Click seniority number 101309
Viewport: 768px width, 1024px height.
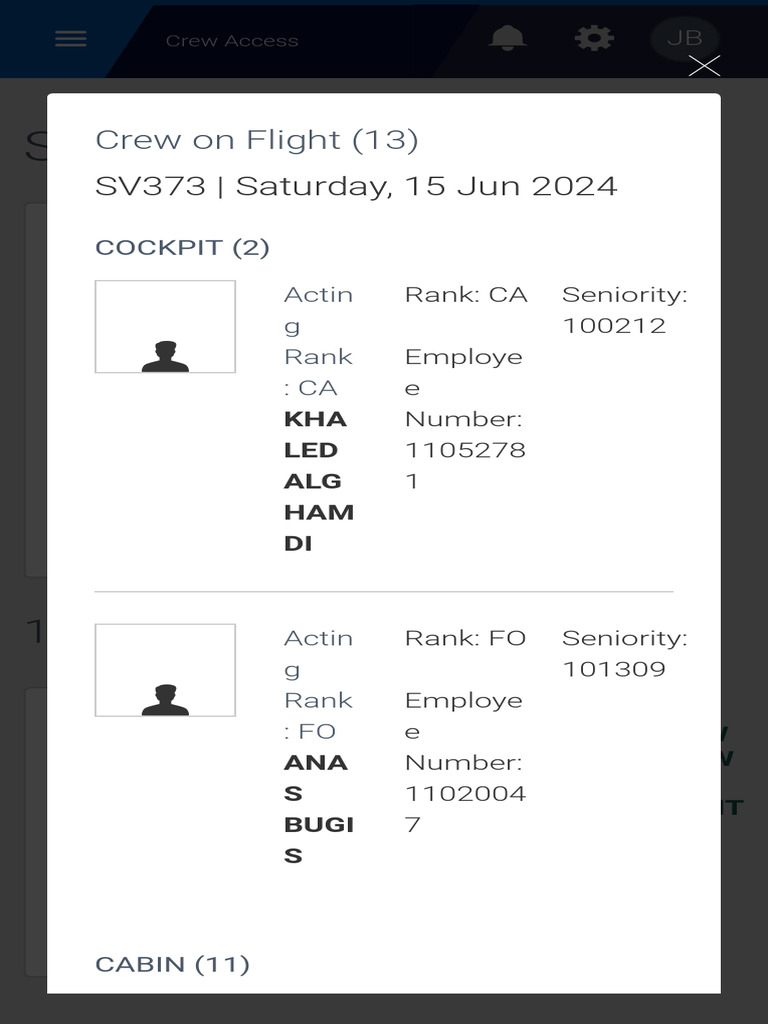click(614, 669)
